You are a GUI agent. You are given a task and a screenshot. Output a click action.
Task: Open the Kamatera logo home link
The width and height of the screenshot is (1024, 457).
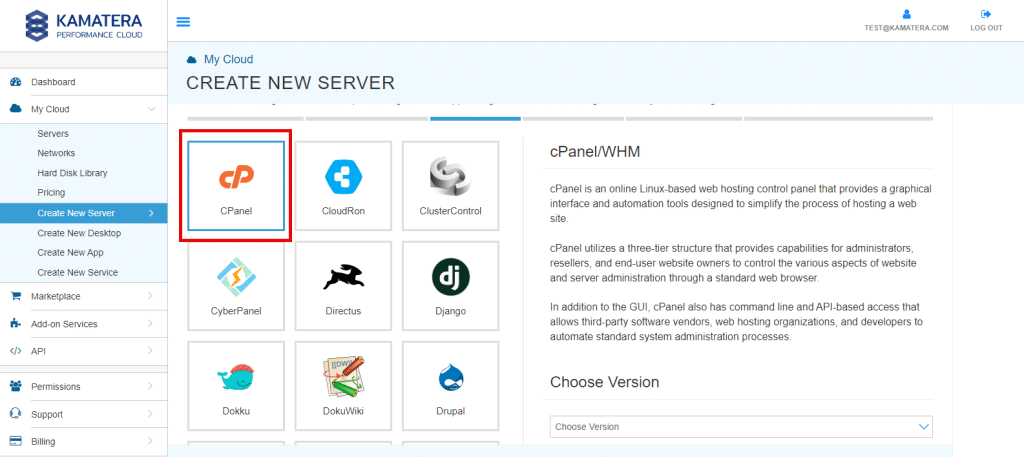click(x=84, y=25)
